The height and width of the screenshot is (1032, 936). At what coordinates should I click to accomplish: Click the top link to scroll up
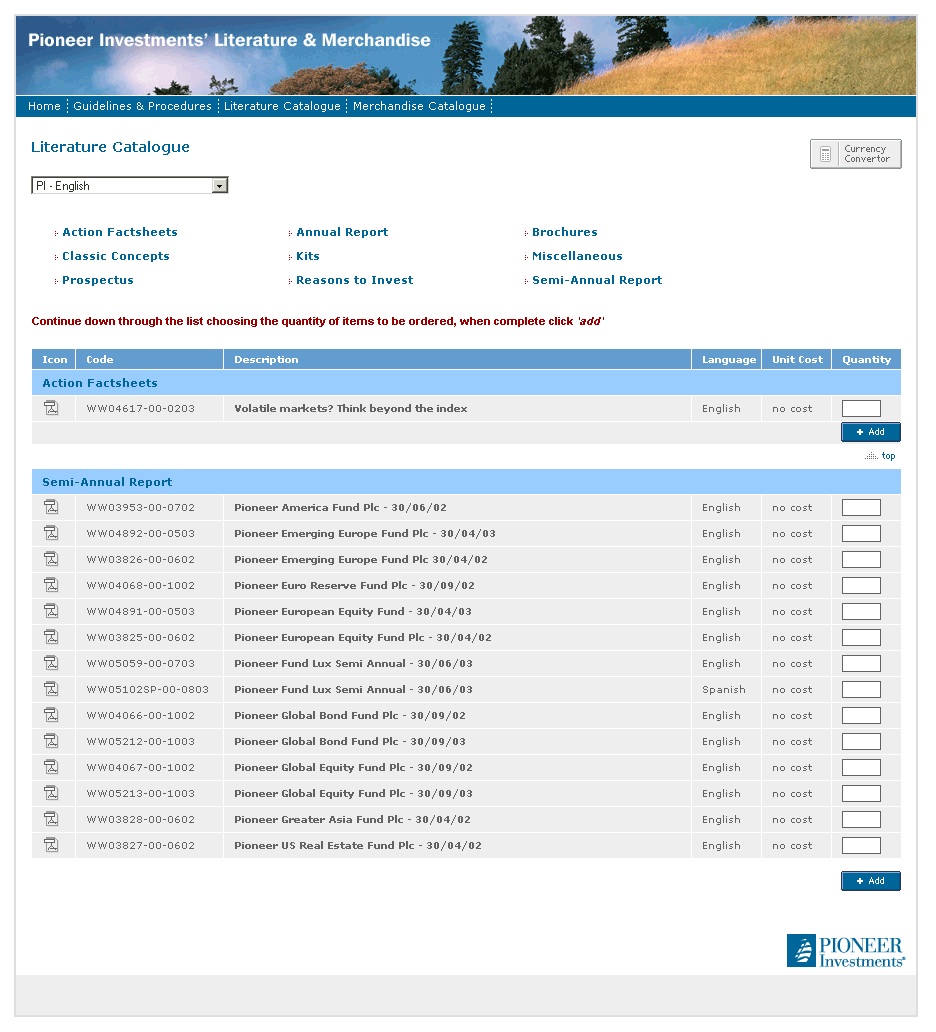pos(888,456)
